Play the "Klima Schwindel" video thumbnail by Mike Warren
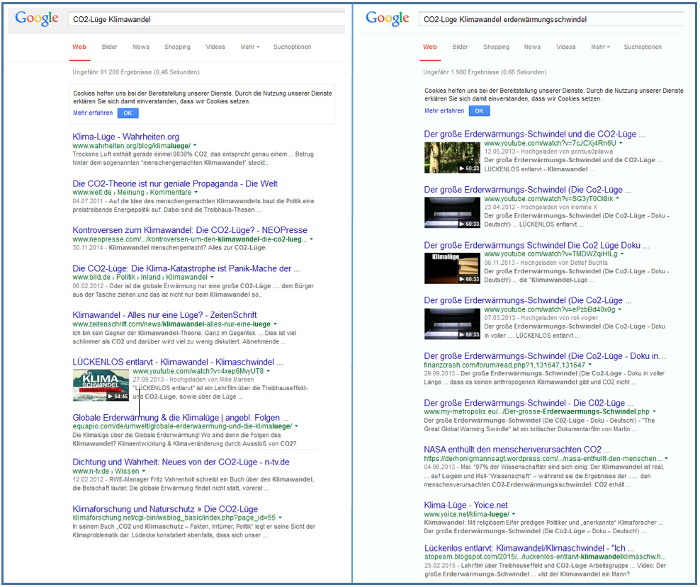The image size is (700, 587). pyautogui.click(x=99, y=384)
